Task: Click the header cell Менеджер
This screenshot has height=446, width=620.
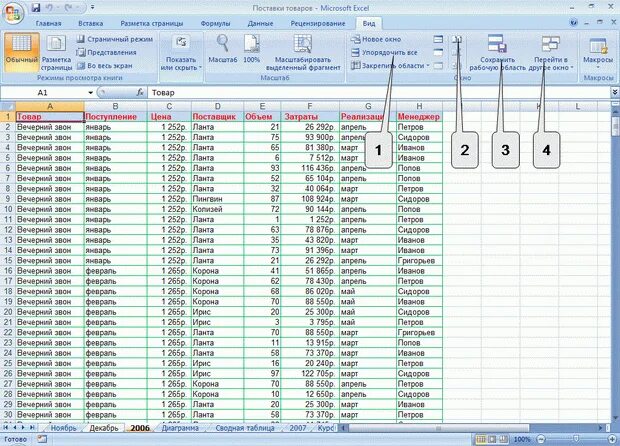Action: click(419, 117)
